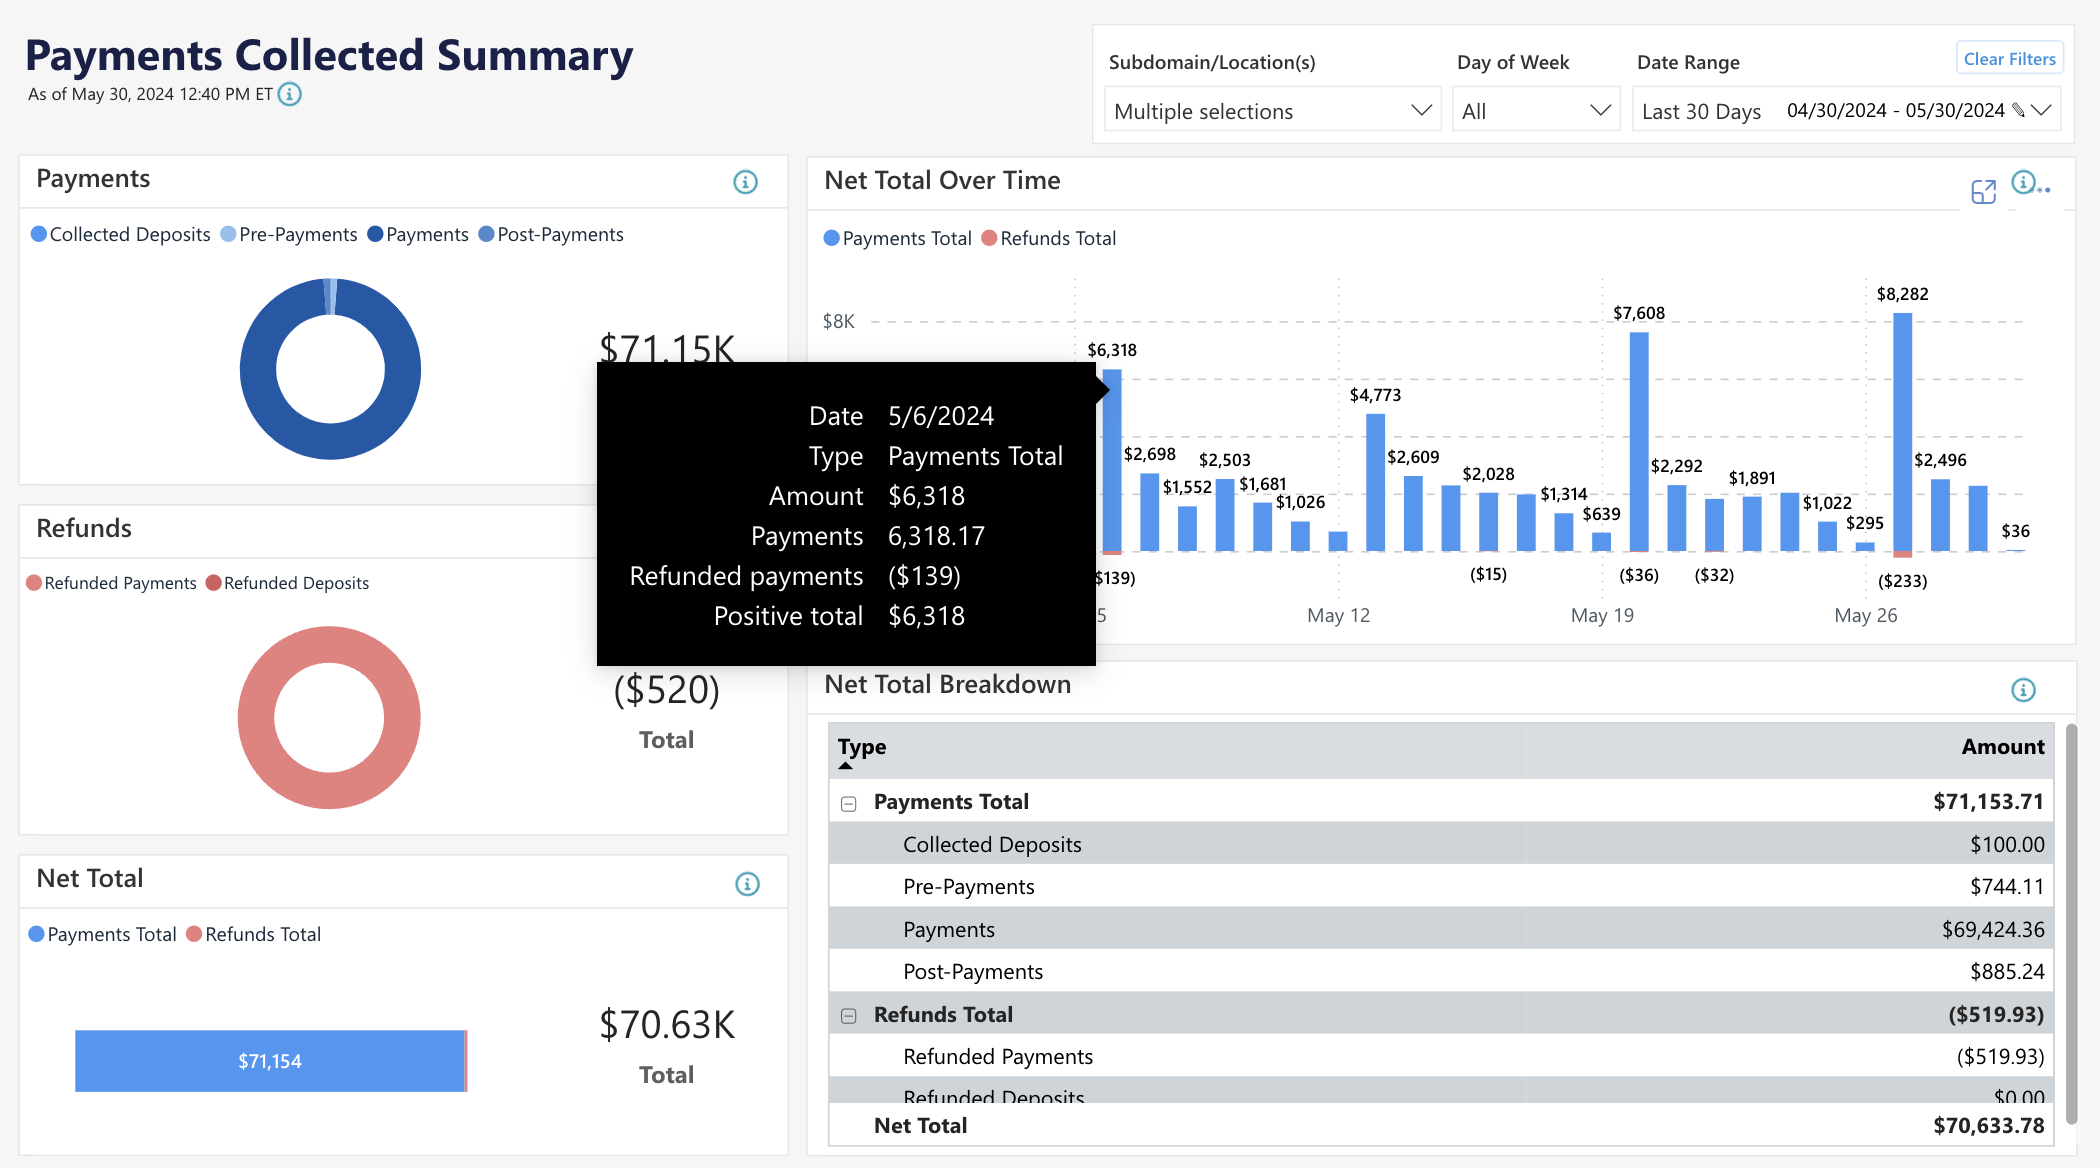Collapse the Refunds Total row group
This screenshot has height=1168, width=2100.
coord(849,1016)
